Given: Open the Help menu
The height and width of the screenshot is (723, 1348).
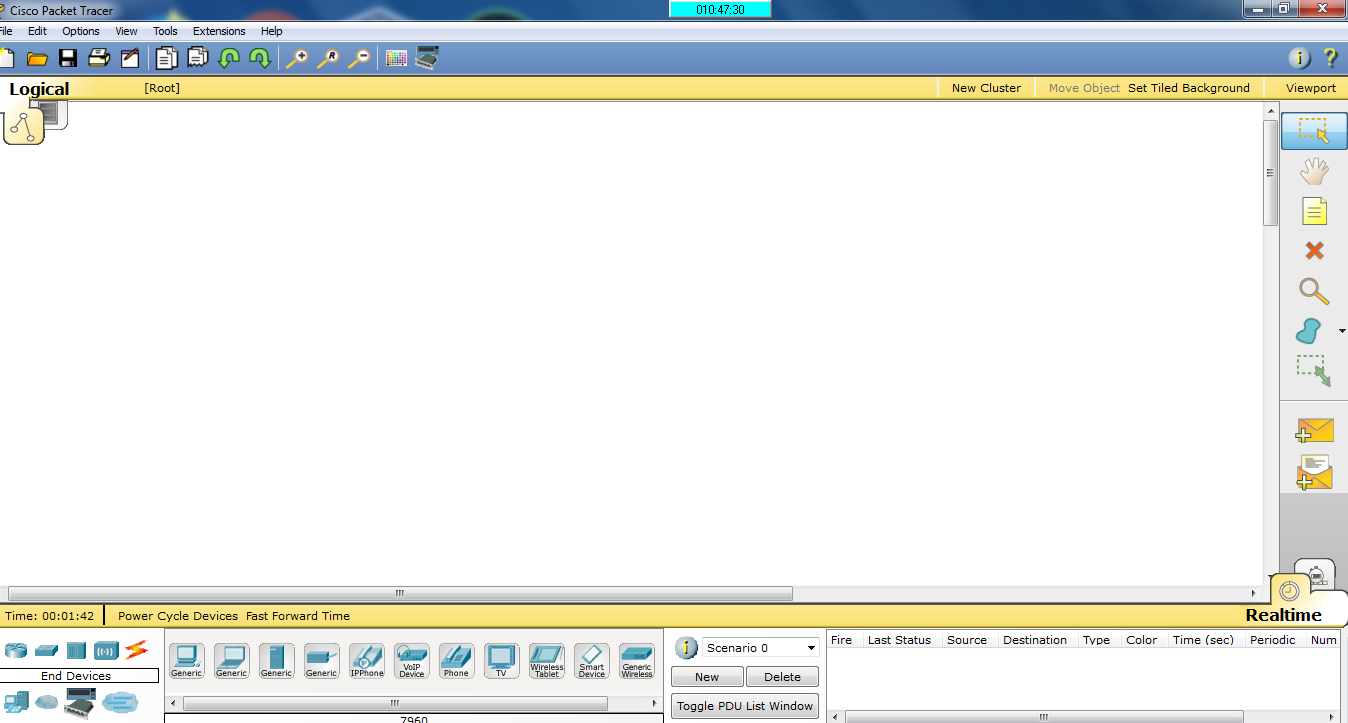Looking at the screenshot, I should click(271, 31).
